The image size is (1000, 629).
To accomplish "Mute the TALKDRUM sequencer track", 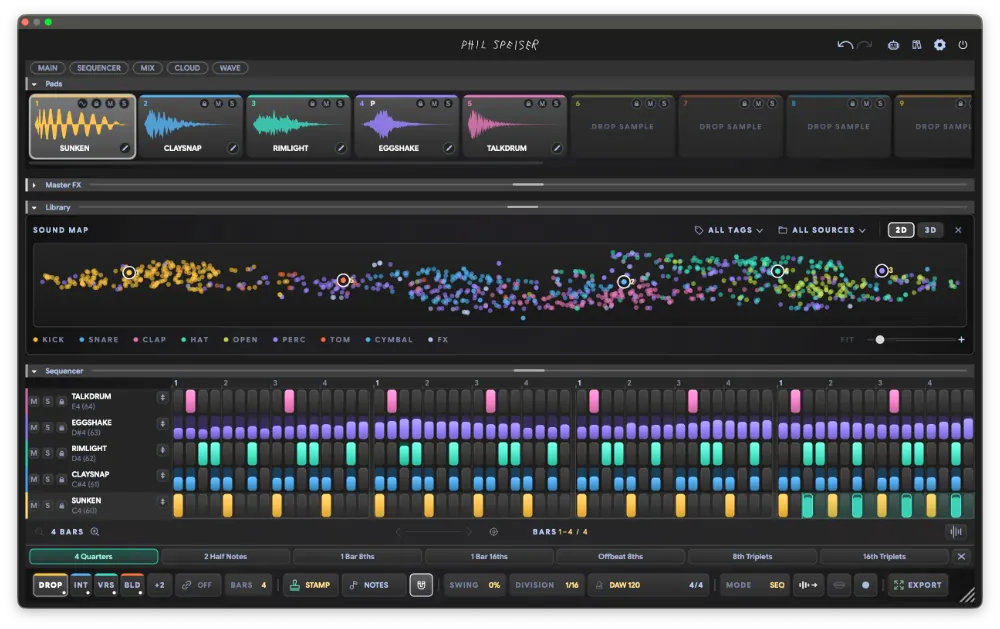I will [x=34, y=401].
